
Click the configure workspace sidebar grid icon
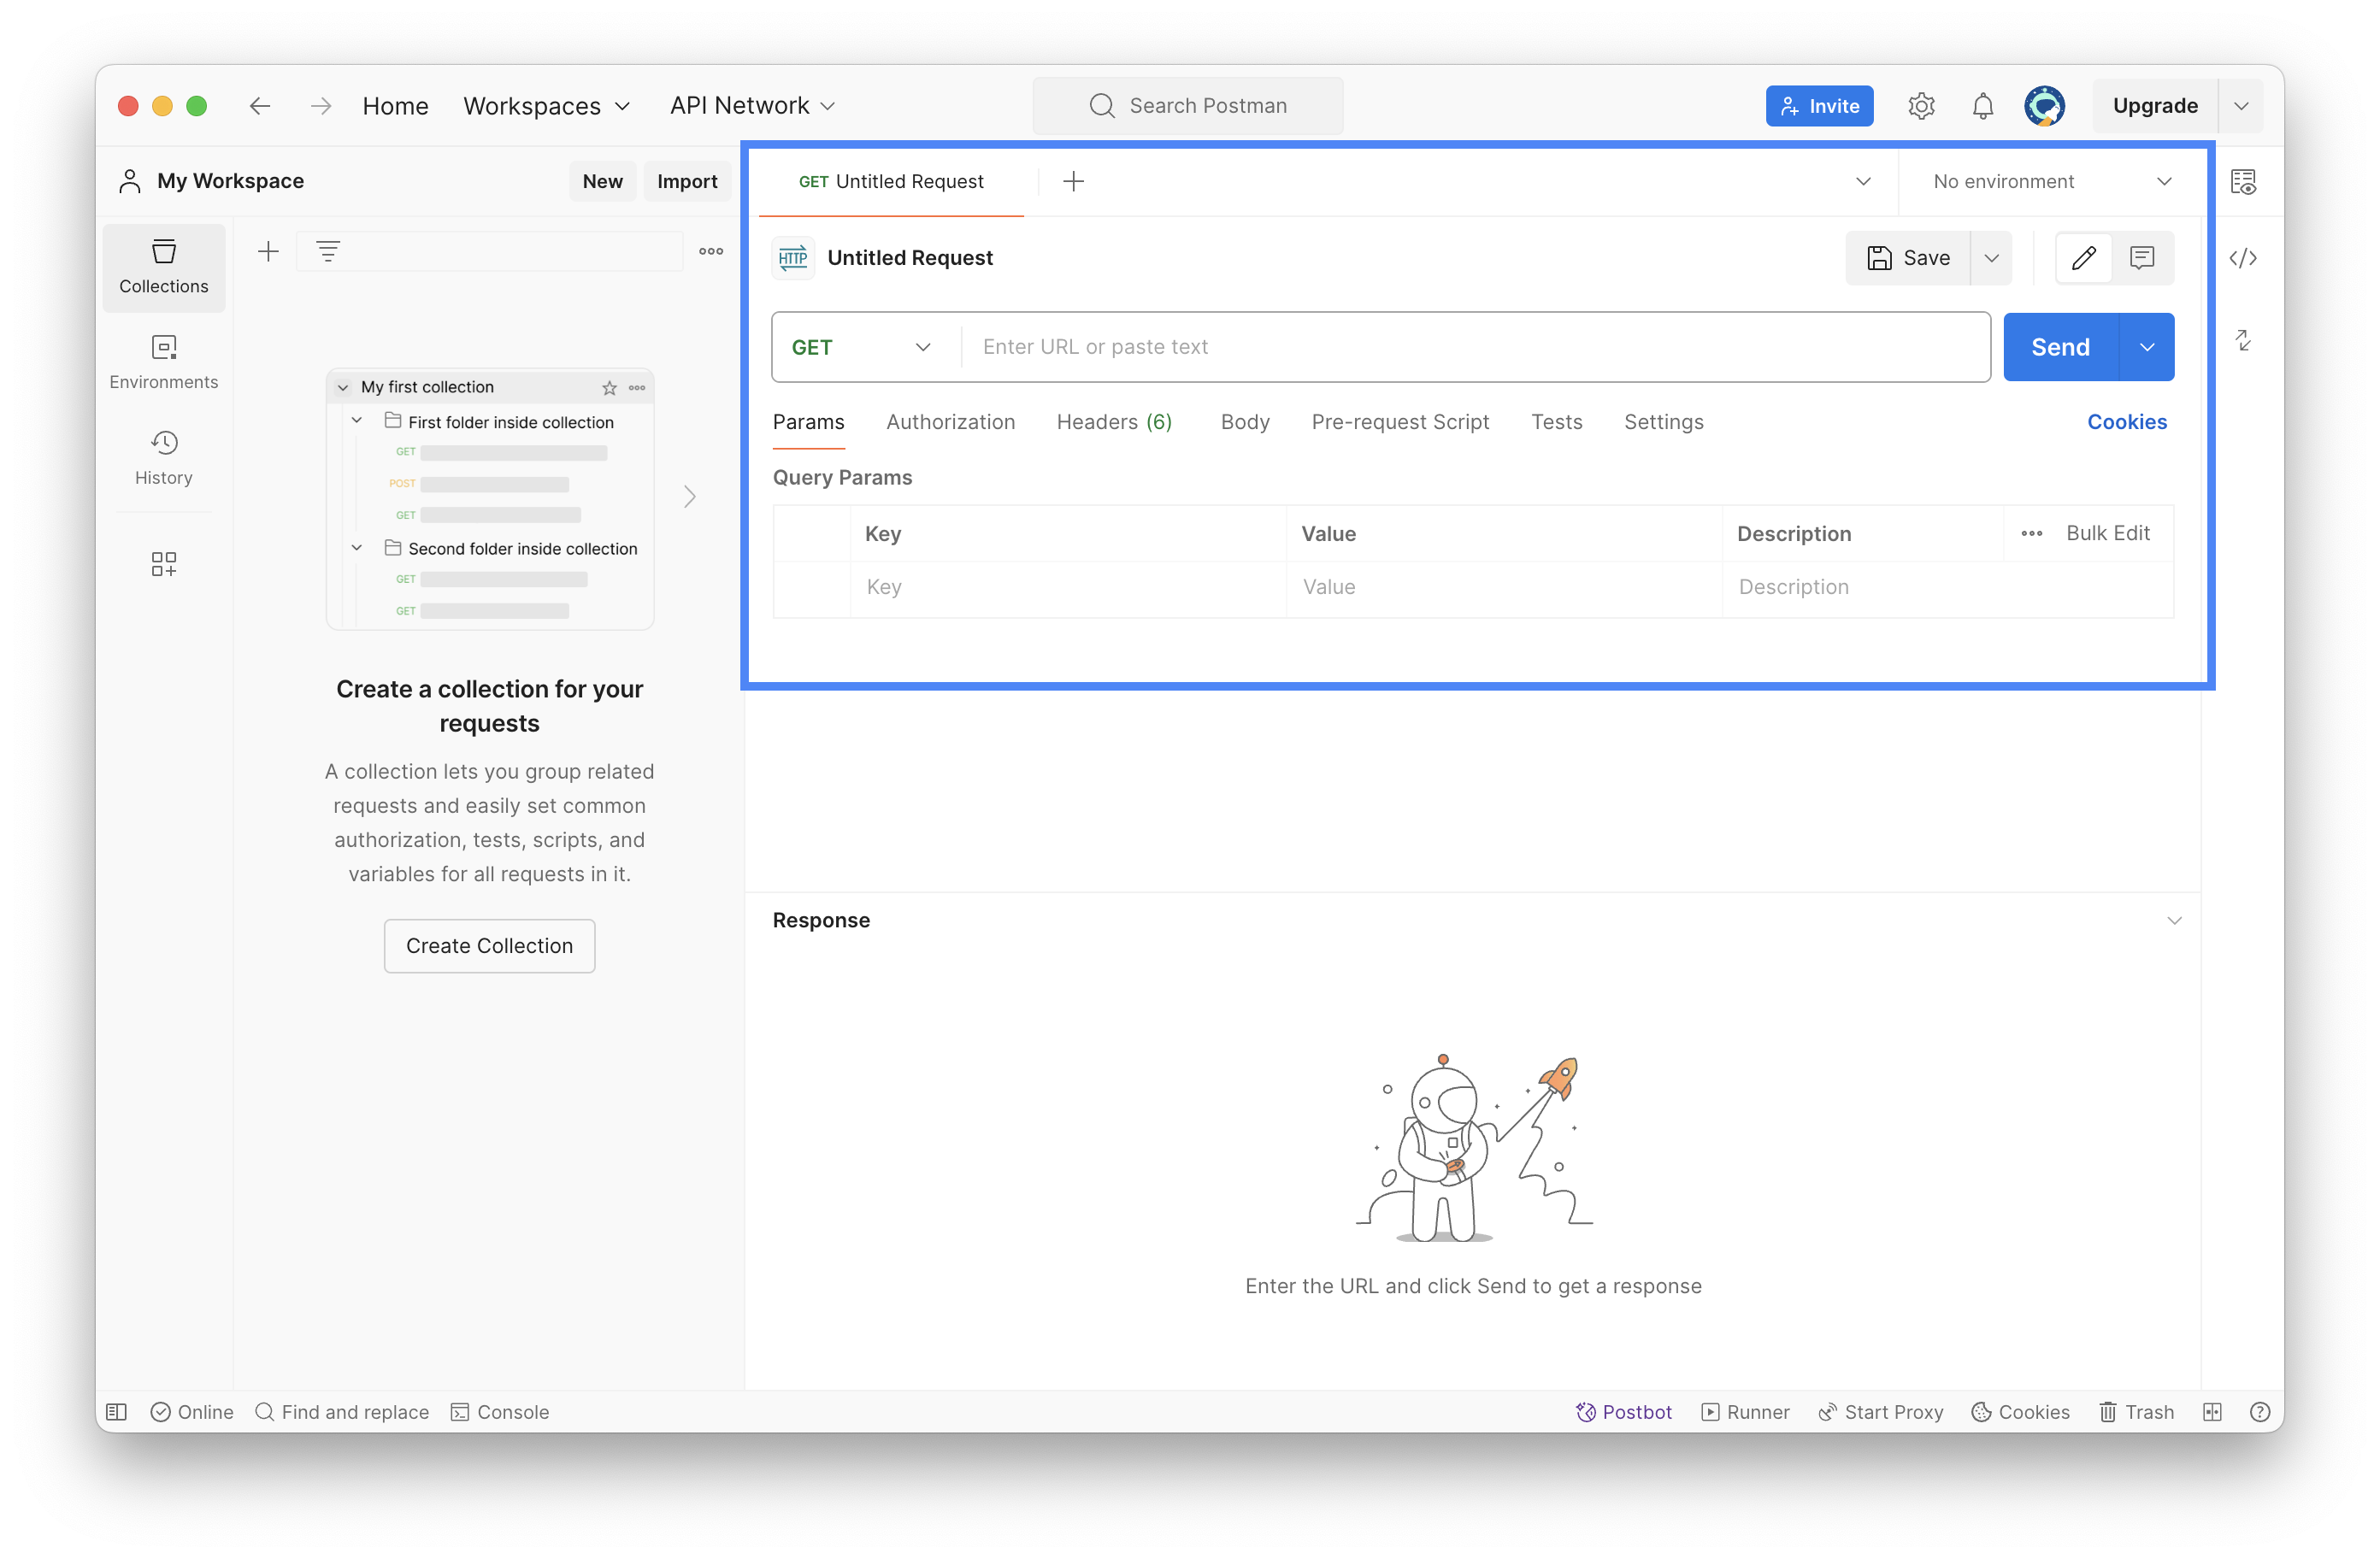[164, 564]
